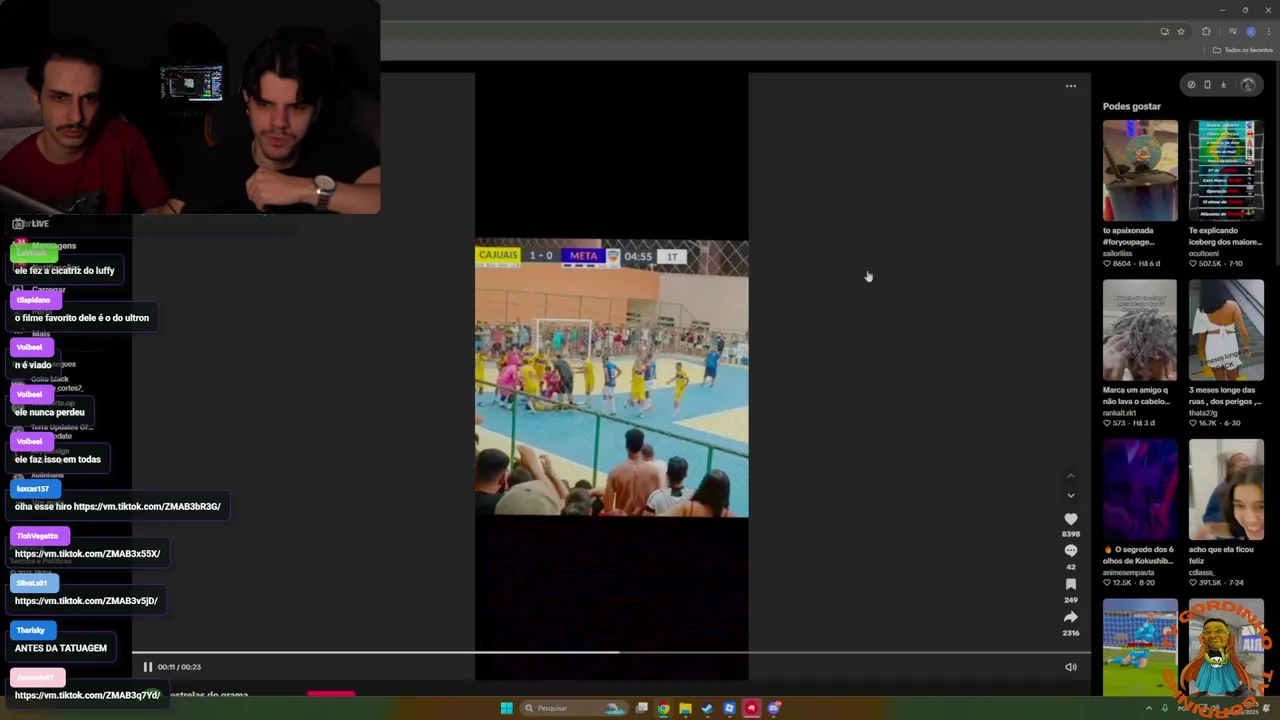This screenshot has height=720, width=1280.
Task: Bookmark this page with the star icon
Action: pos(1180,31)
